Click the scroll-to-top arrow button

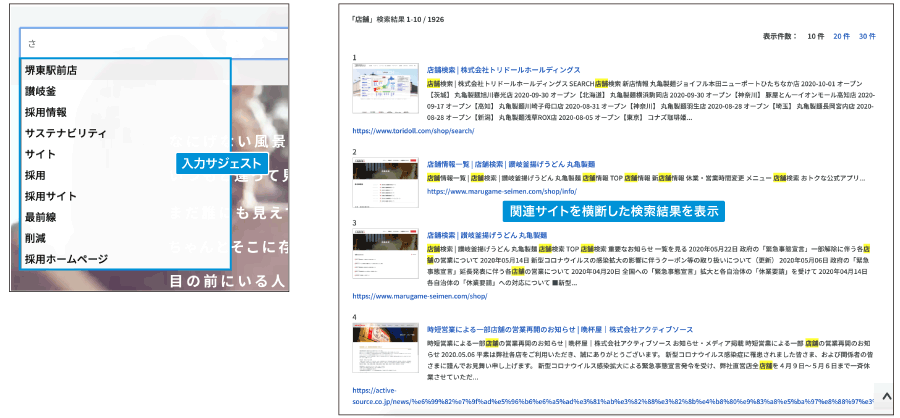(x=886, y=397)
